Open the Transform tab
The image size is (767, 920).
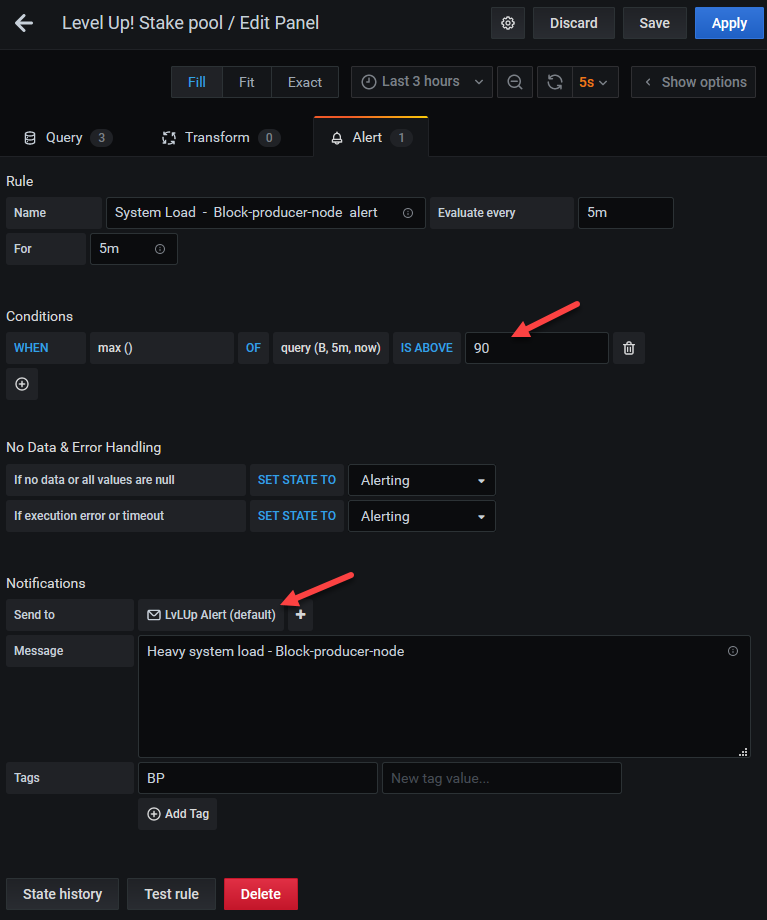coord(220,137)
